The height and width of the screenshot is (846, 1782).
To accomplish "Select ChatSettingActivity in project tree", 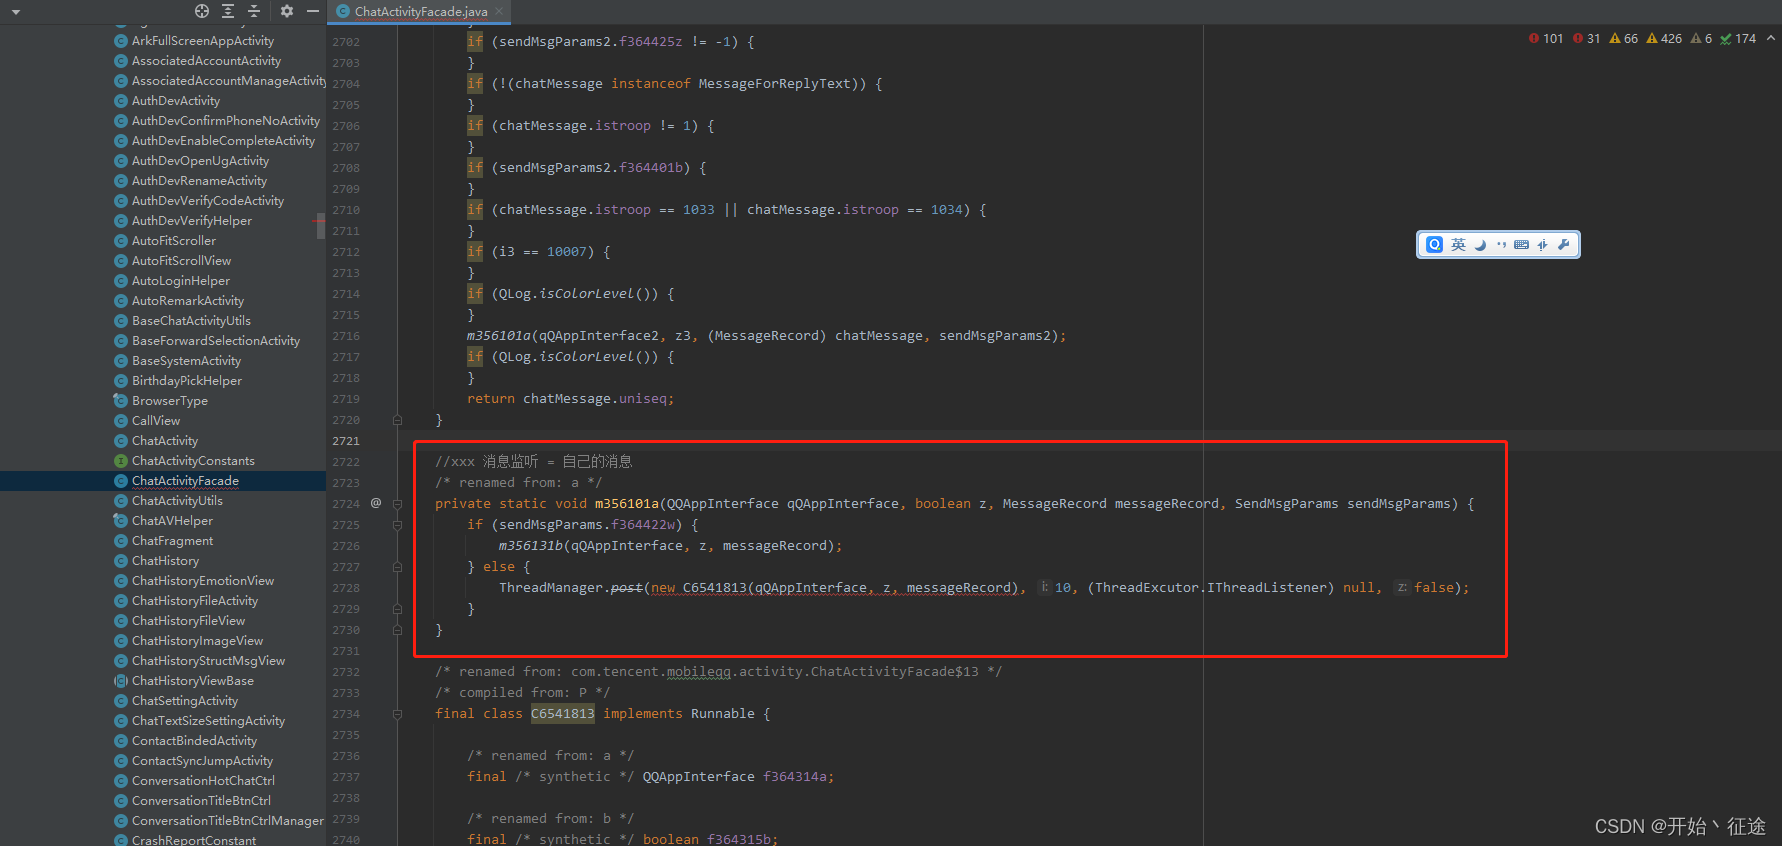I will [x=185, y=701].
